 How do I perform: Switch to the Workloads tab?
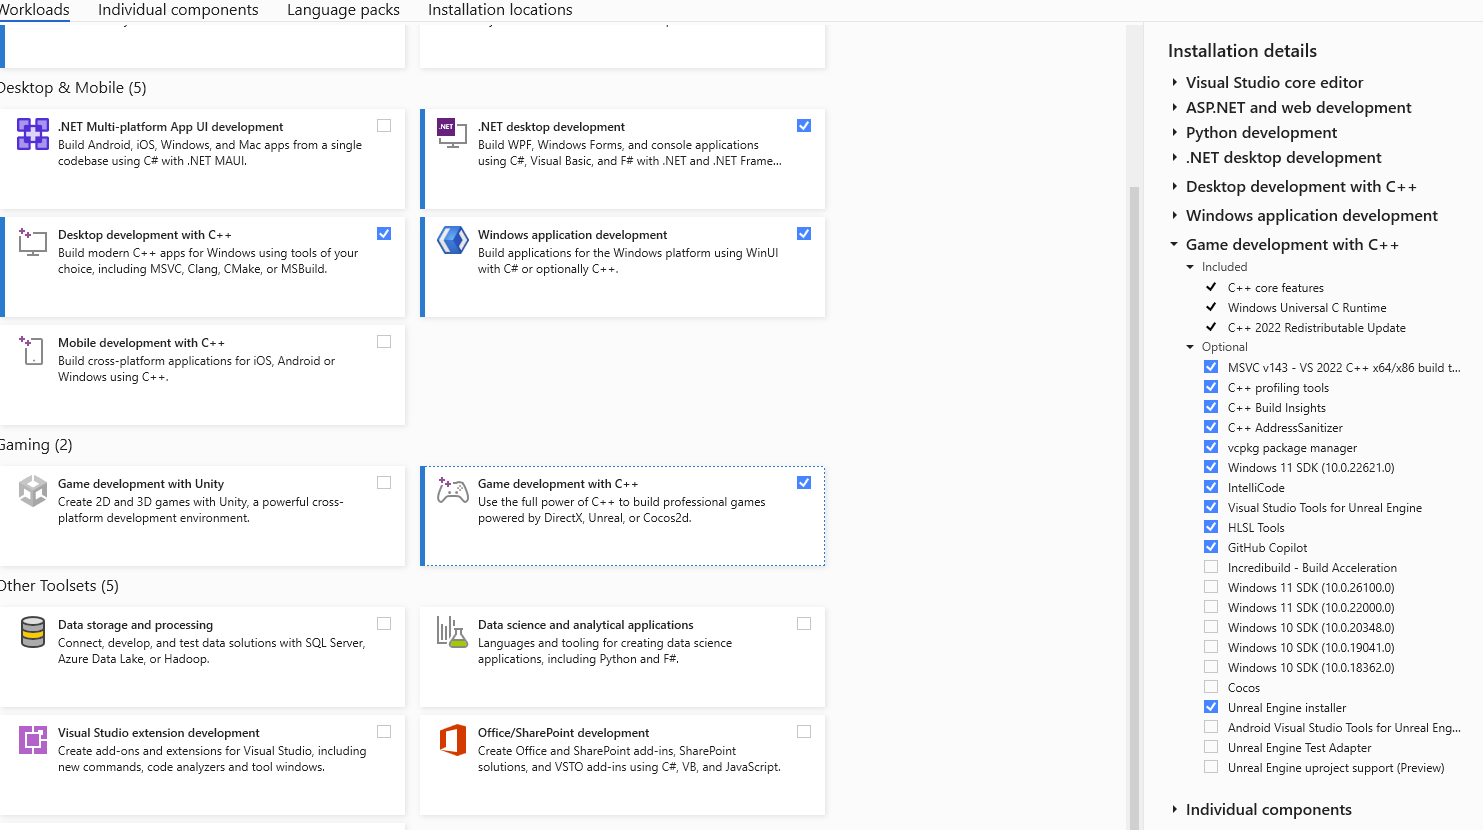34,10
